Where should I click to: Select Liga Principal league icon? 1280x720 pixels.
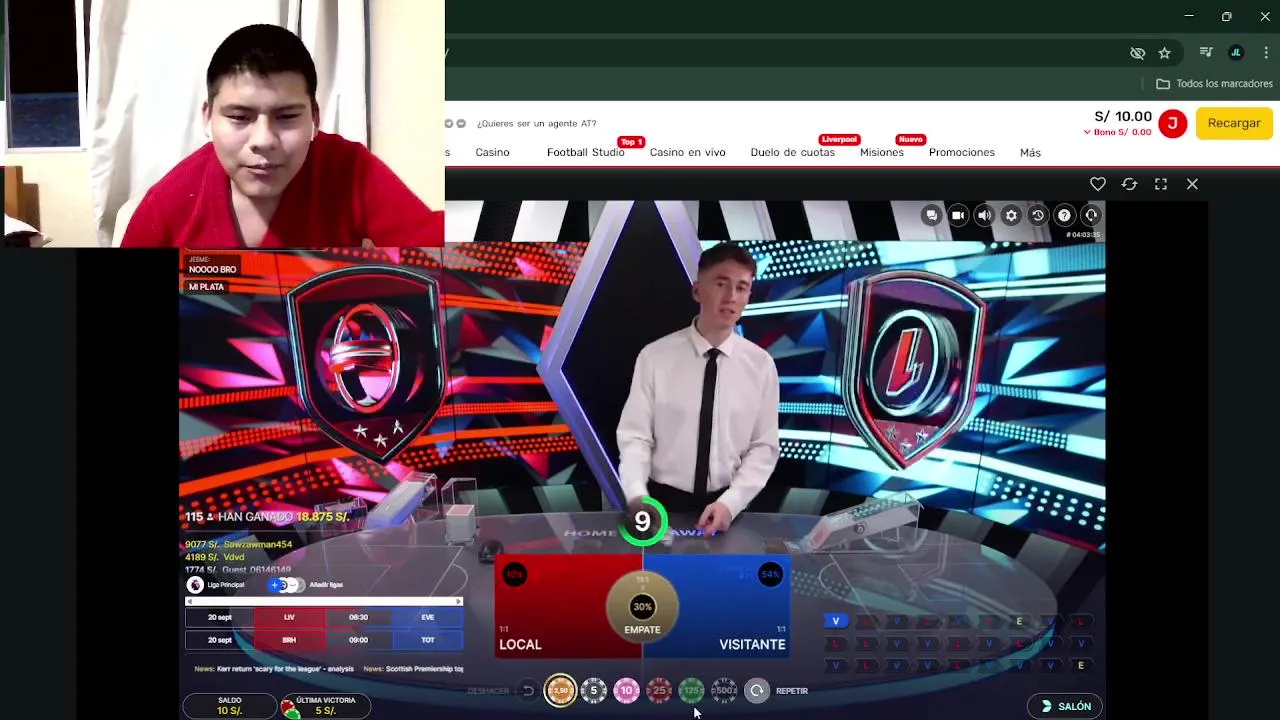pyautogui.click(x=195, y=585)
